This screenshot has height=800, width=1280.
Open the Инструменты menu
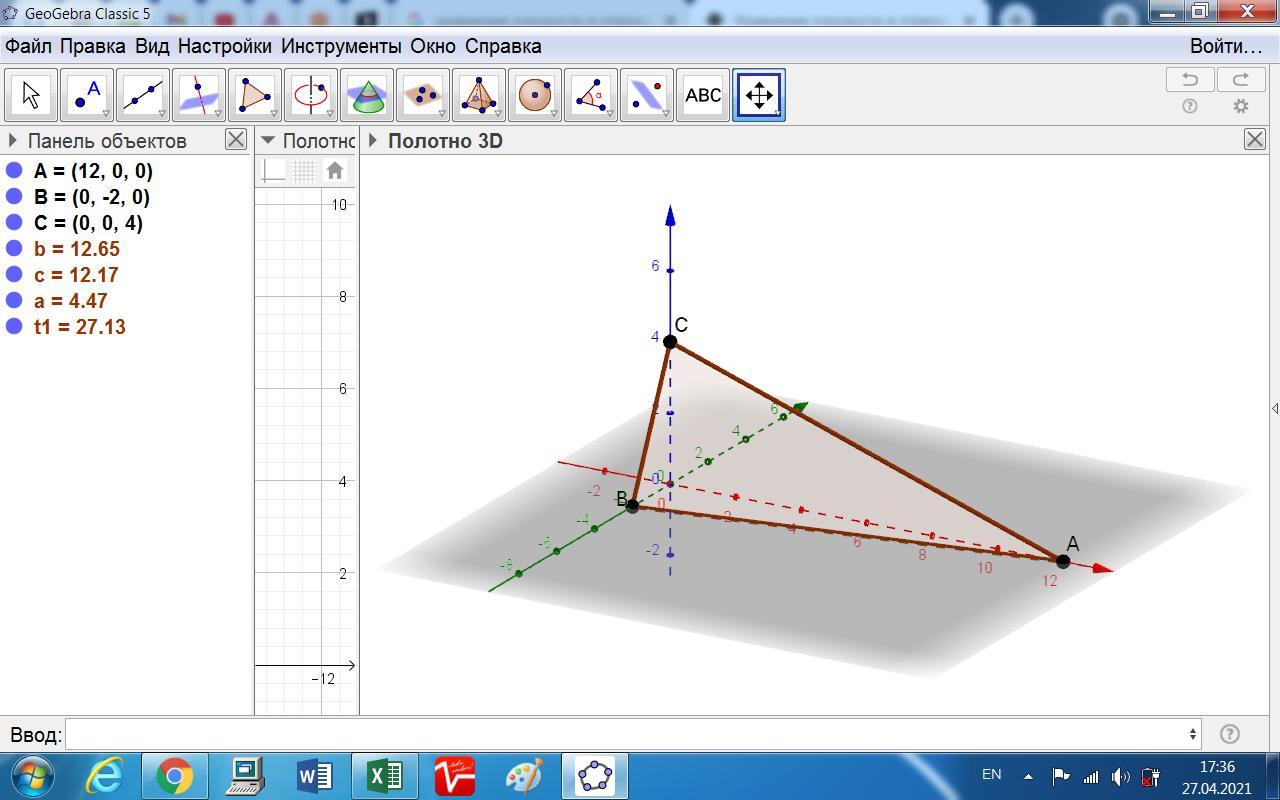pos(341,46)
